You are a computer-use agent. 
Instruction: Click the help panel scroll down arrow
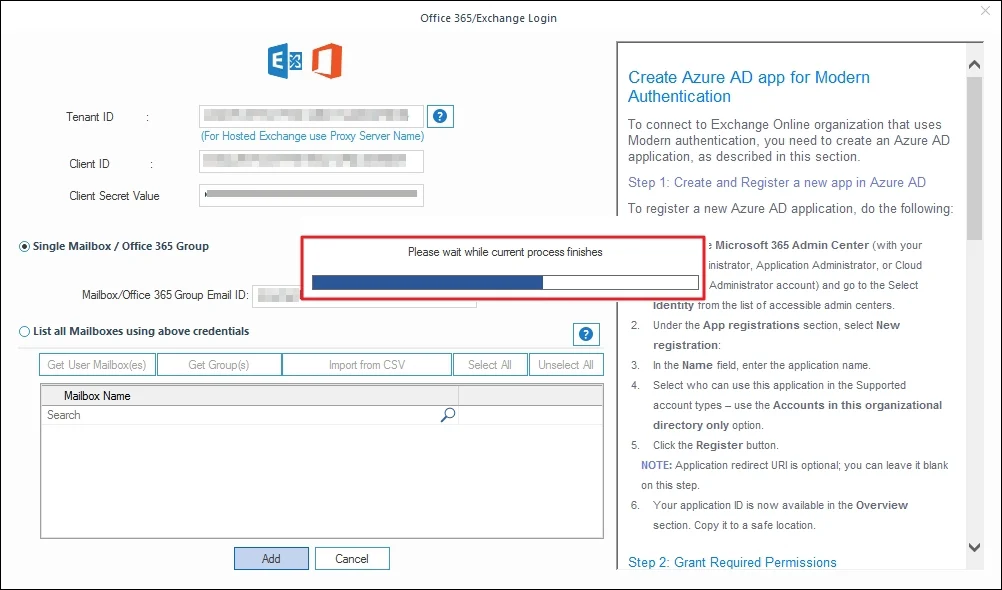(975, 547)
